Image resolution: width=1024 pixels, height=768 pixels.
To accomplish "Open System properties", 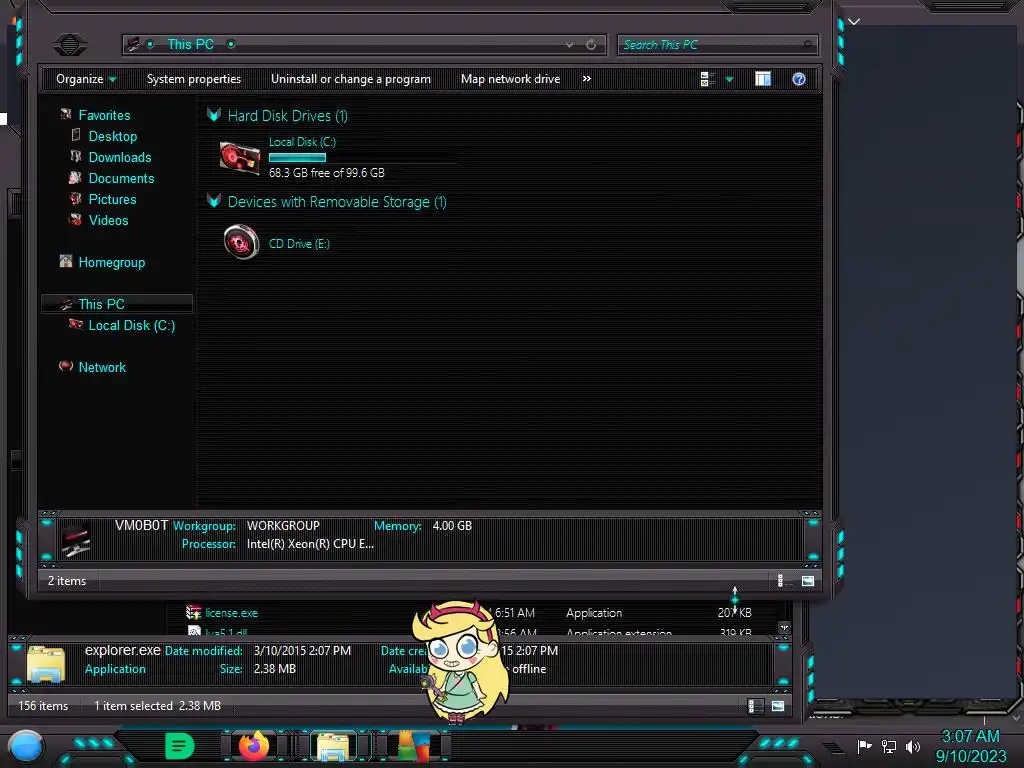I will (x=194, y=79).
